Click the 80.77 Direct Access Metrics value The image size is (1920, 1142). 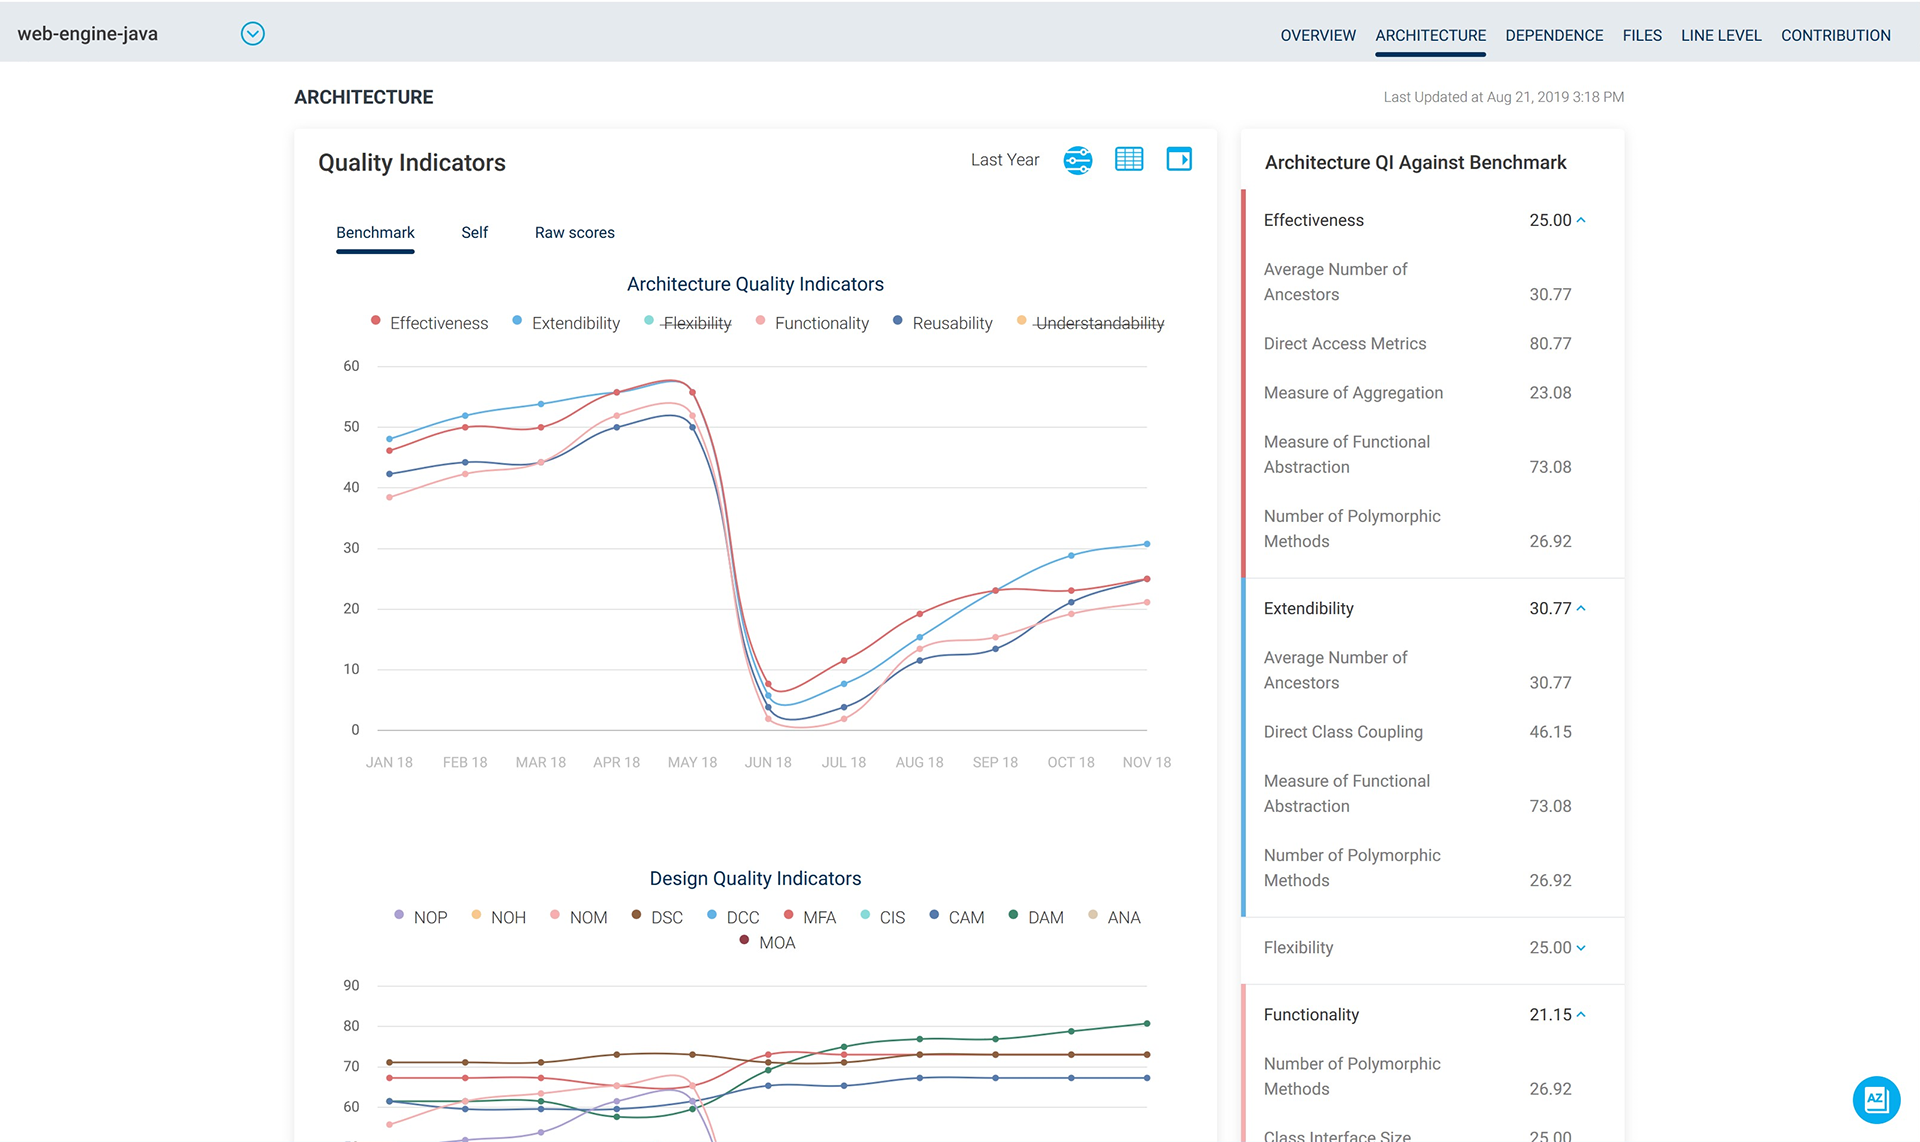(1550, 343)
